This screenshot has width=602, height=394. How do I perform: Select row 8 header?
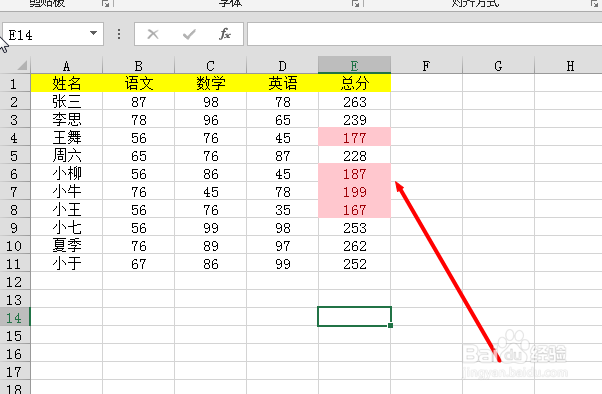point(15,210)
